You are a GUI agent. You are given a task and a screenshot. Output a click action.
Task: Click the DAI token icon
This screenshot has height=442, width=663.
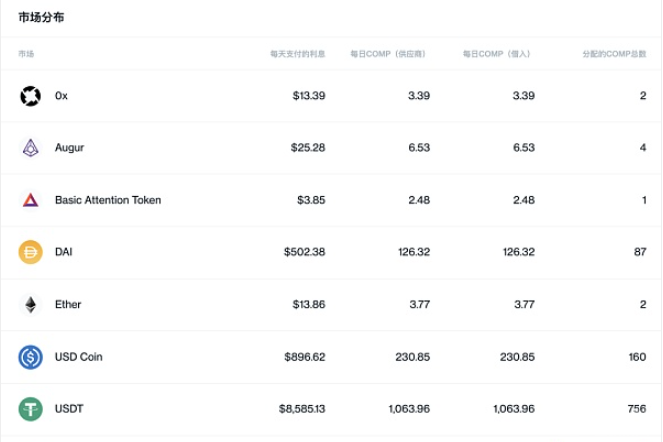(30, 252)
